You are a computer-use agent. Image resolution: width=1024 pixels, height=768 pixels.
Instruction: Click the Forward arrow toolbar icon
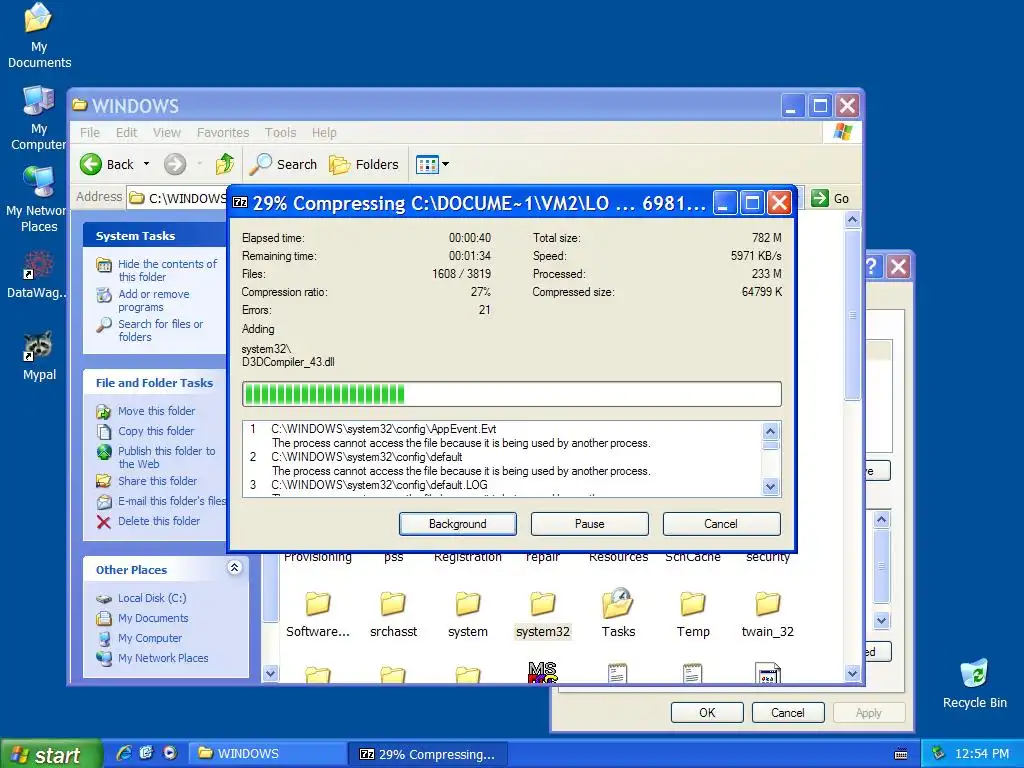[174, 164]
